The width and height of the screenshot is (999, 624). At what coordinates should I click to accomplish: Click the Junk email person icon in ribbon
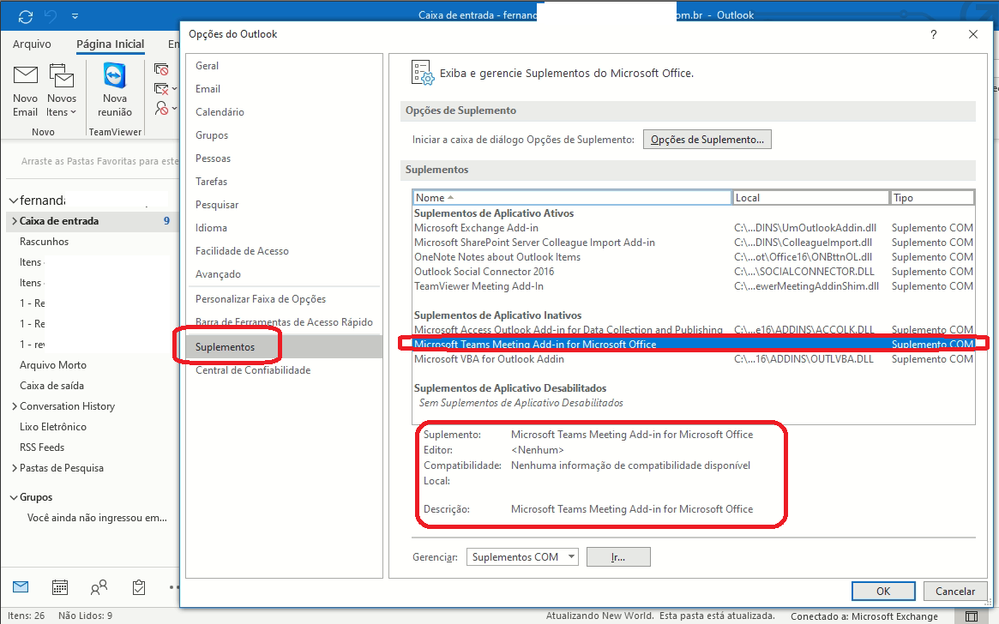coord(162,108)
